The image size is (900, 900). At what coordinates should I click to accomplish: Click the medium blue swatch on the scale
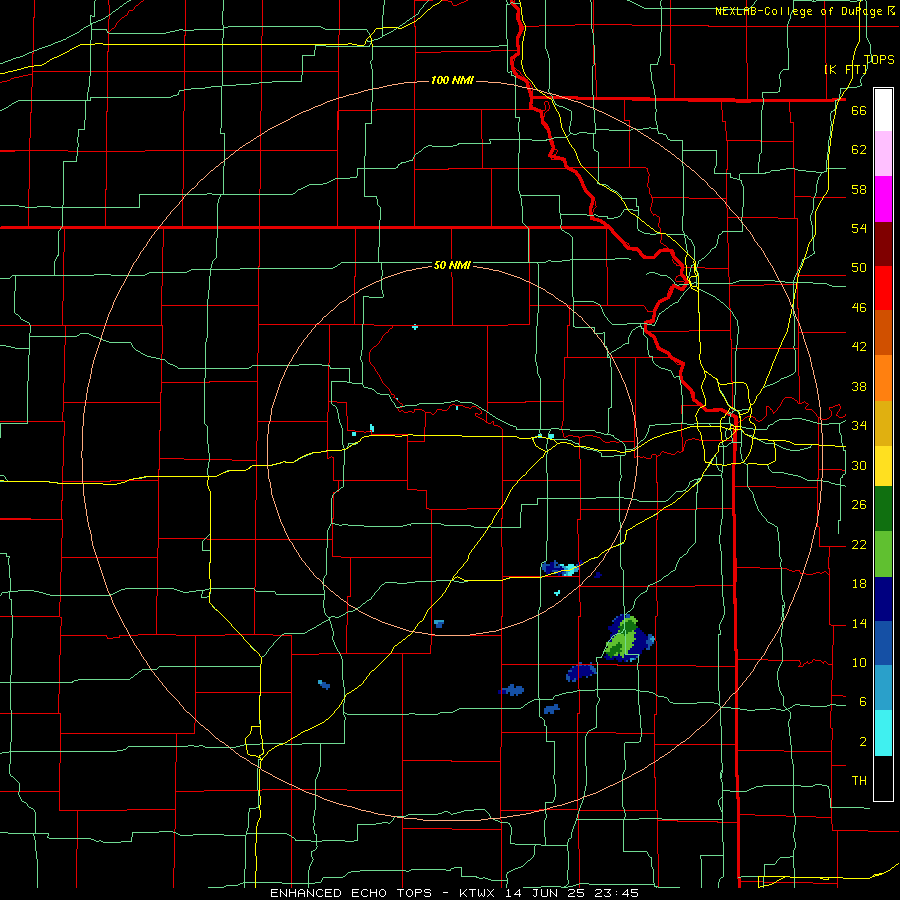click(x=883, y=643)
